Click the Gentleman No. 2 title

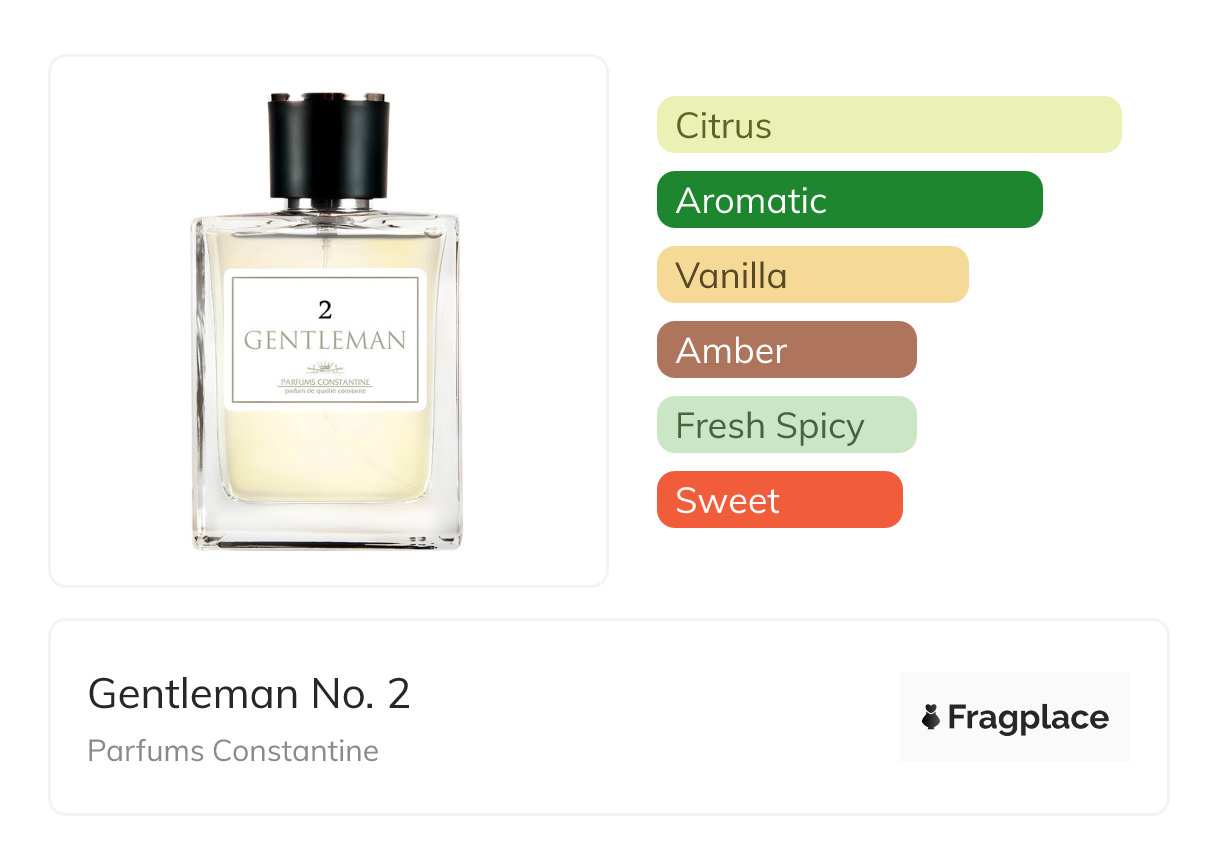pos(249,694)
